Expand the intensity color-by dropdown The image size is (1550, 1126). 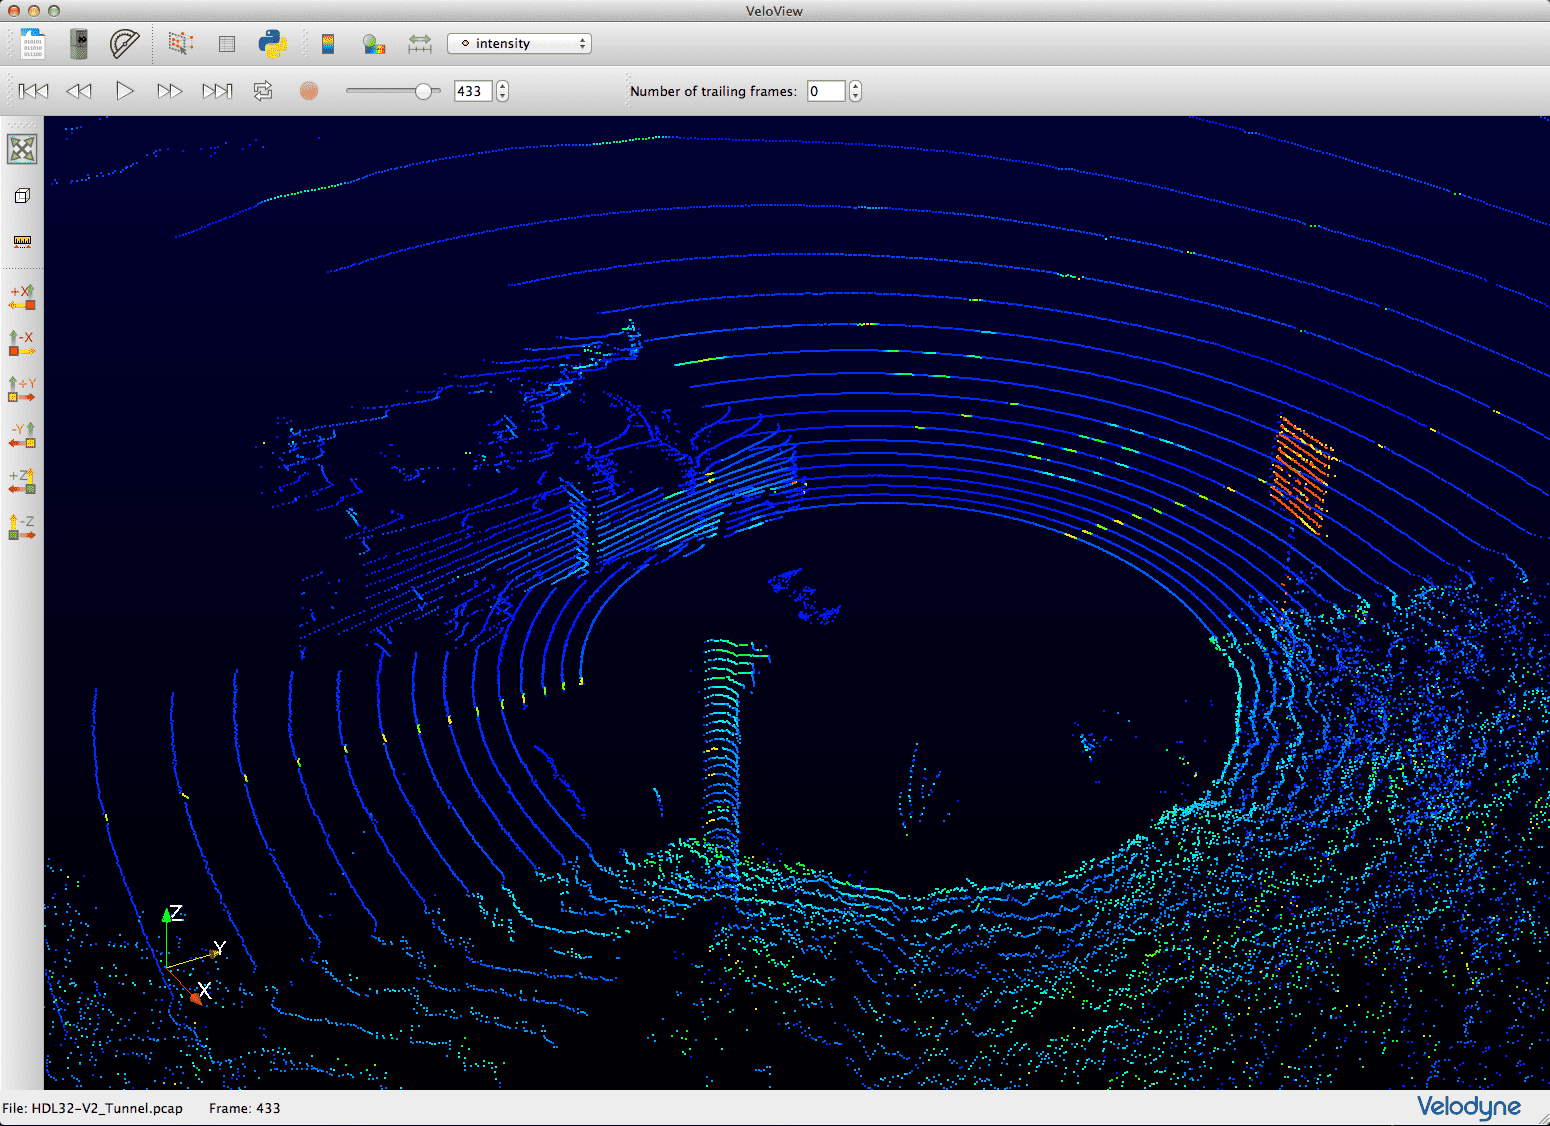pyautogui.click(x=520, y=44)
